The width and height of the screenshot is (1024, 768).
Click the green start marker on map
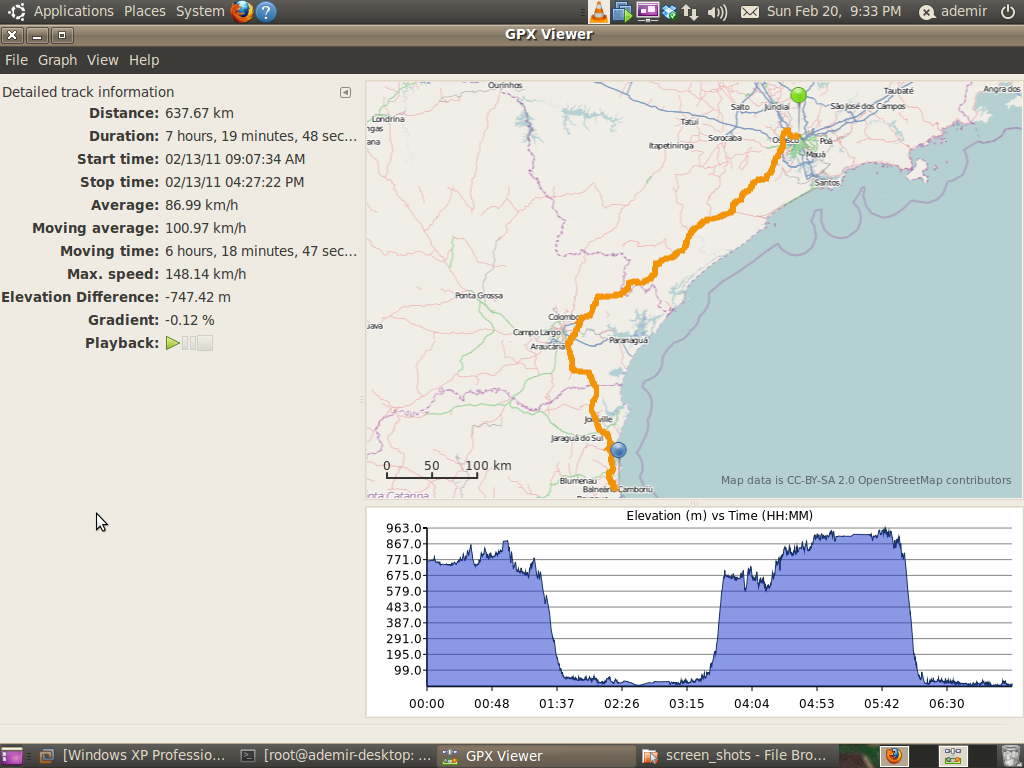(x=798, y=96)
